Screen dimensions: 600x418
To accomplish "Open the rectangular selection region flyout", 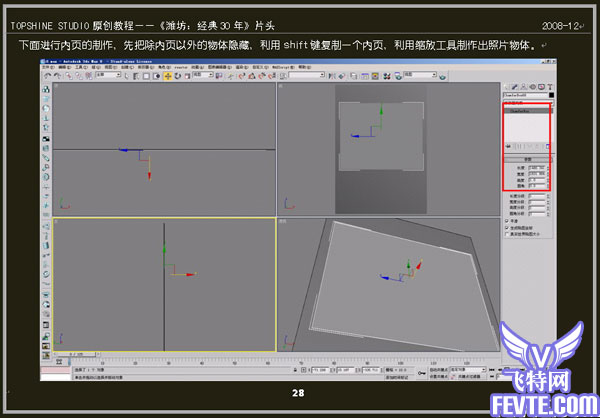I will [x=146, y=76].
